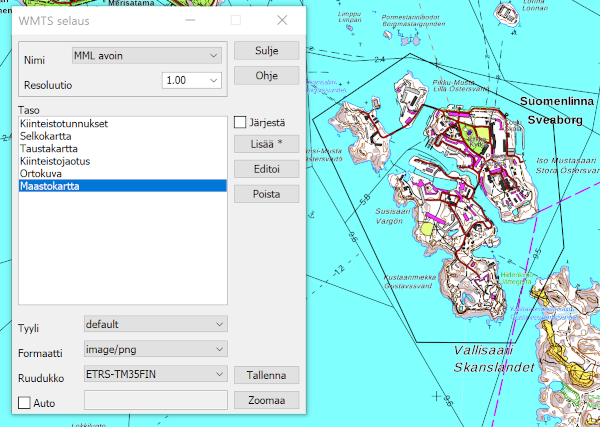The image size is (600, 427).
Task: Remove the layer with the Poista button
Action: (266, 194)
